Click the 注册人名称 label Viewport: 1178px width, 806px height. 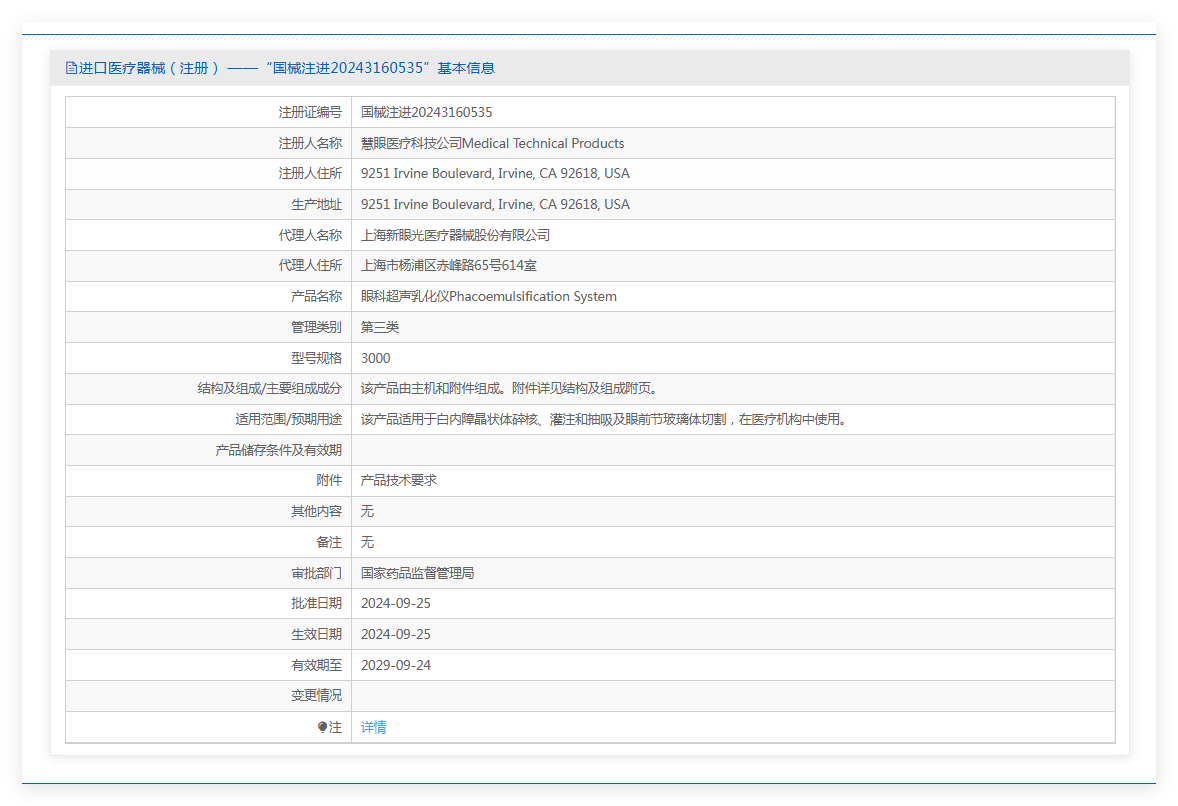point(310,143)
